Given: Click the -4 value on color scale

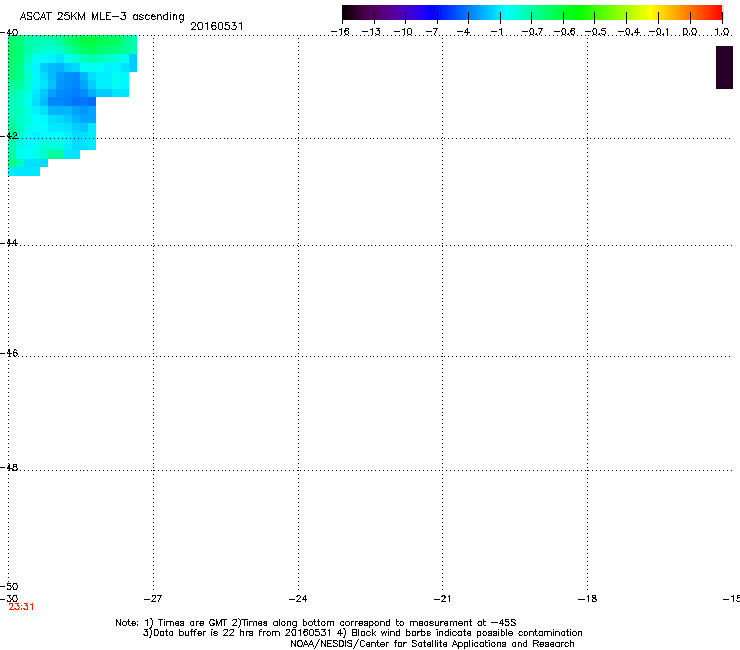Looking at the screenshot, I should 463,32.
